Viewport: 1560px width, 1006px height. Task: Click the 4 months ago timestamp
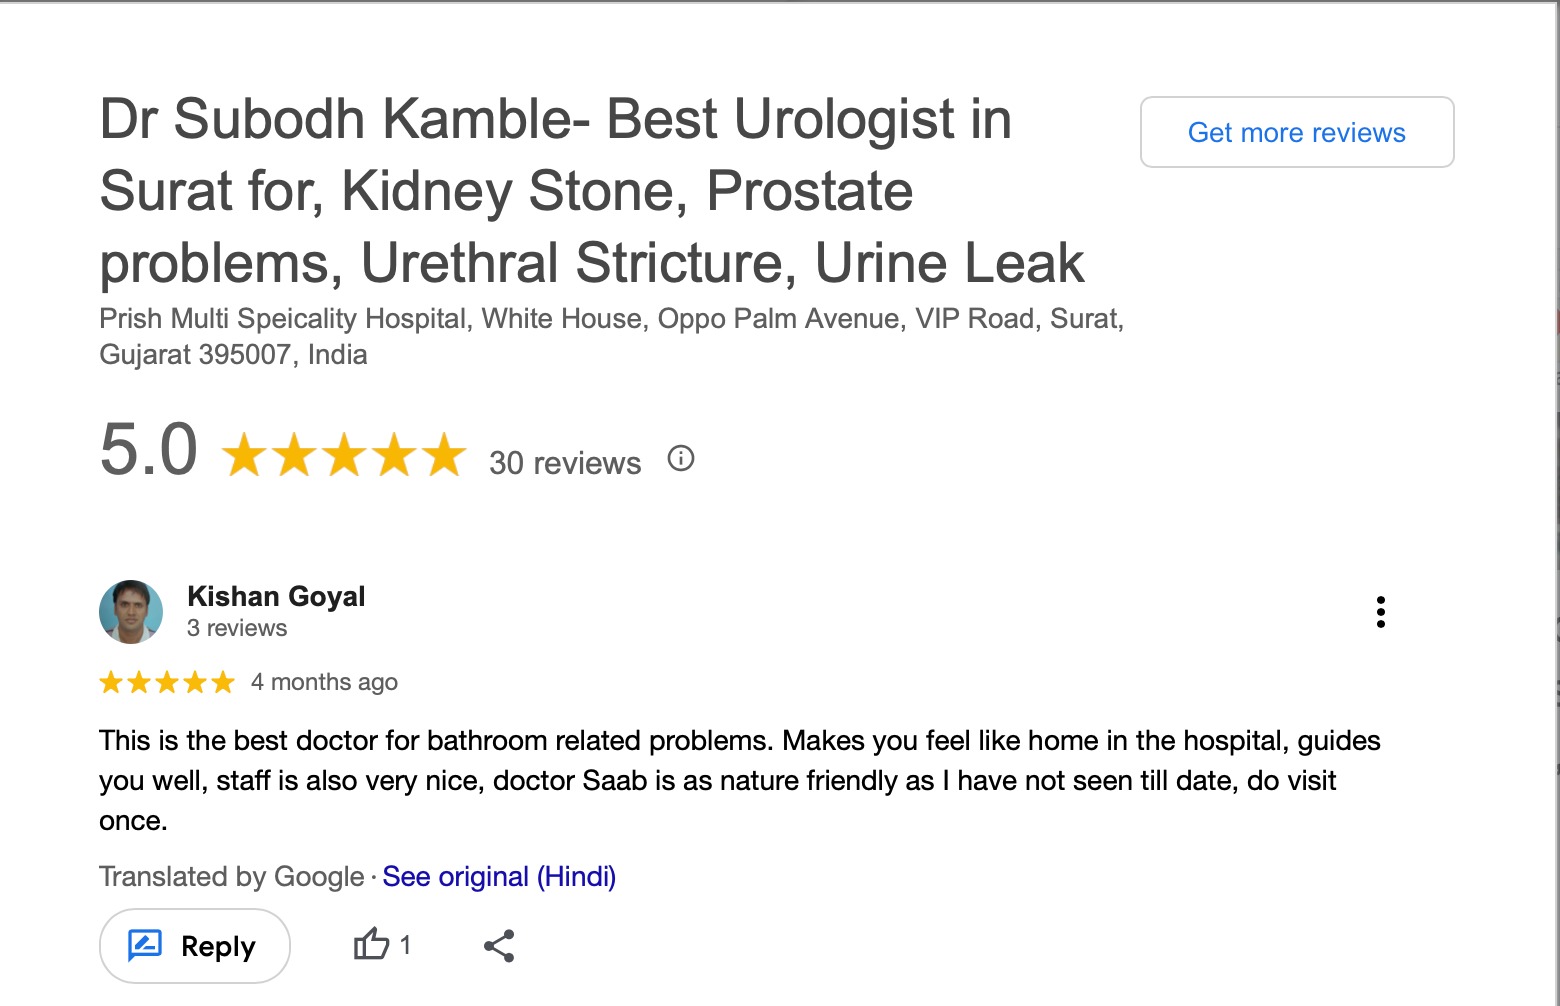(324, 682)
